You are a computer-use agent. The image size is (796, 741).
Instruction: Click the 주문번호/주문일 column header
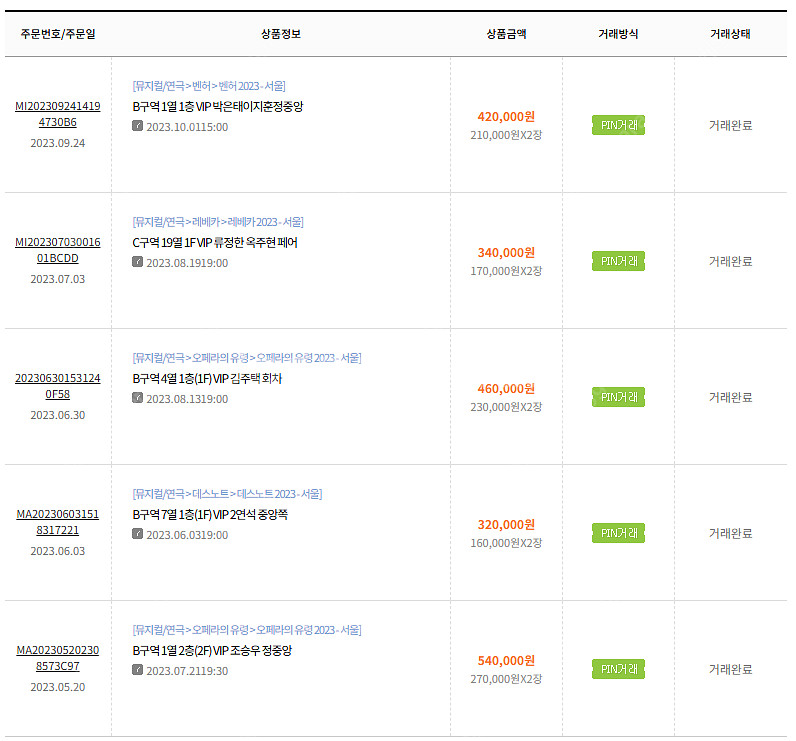(x=58, y=34)
